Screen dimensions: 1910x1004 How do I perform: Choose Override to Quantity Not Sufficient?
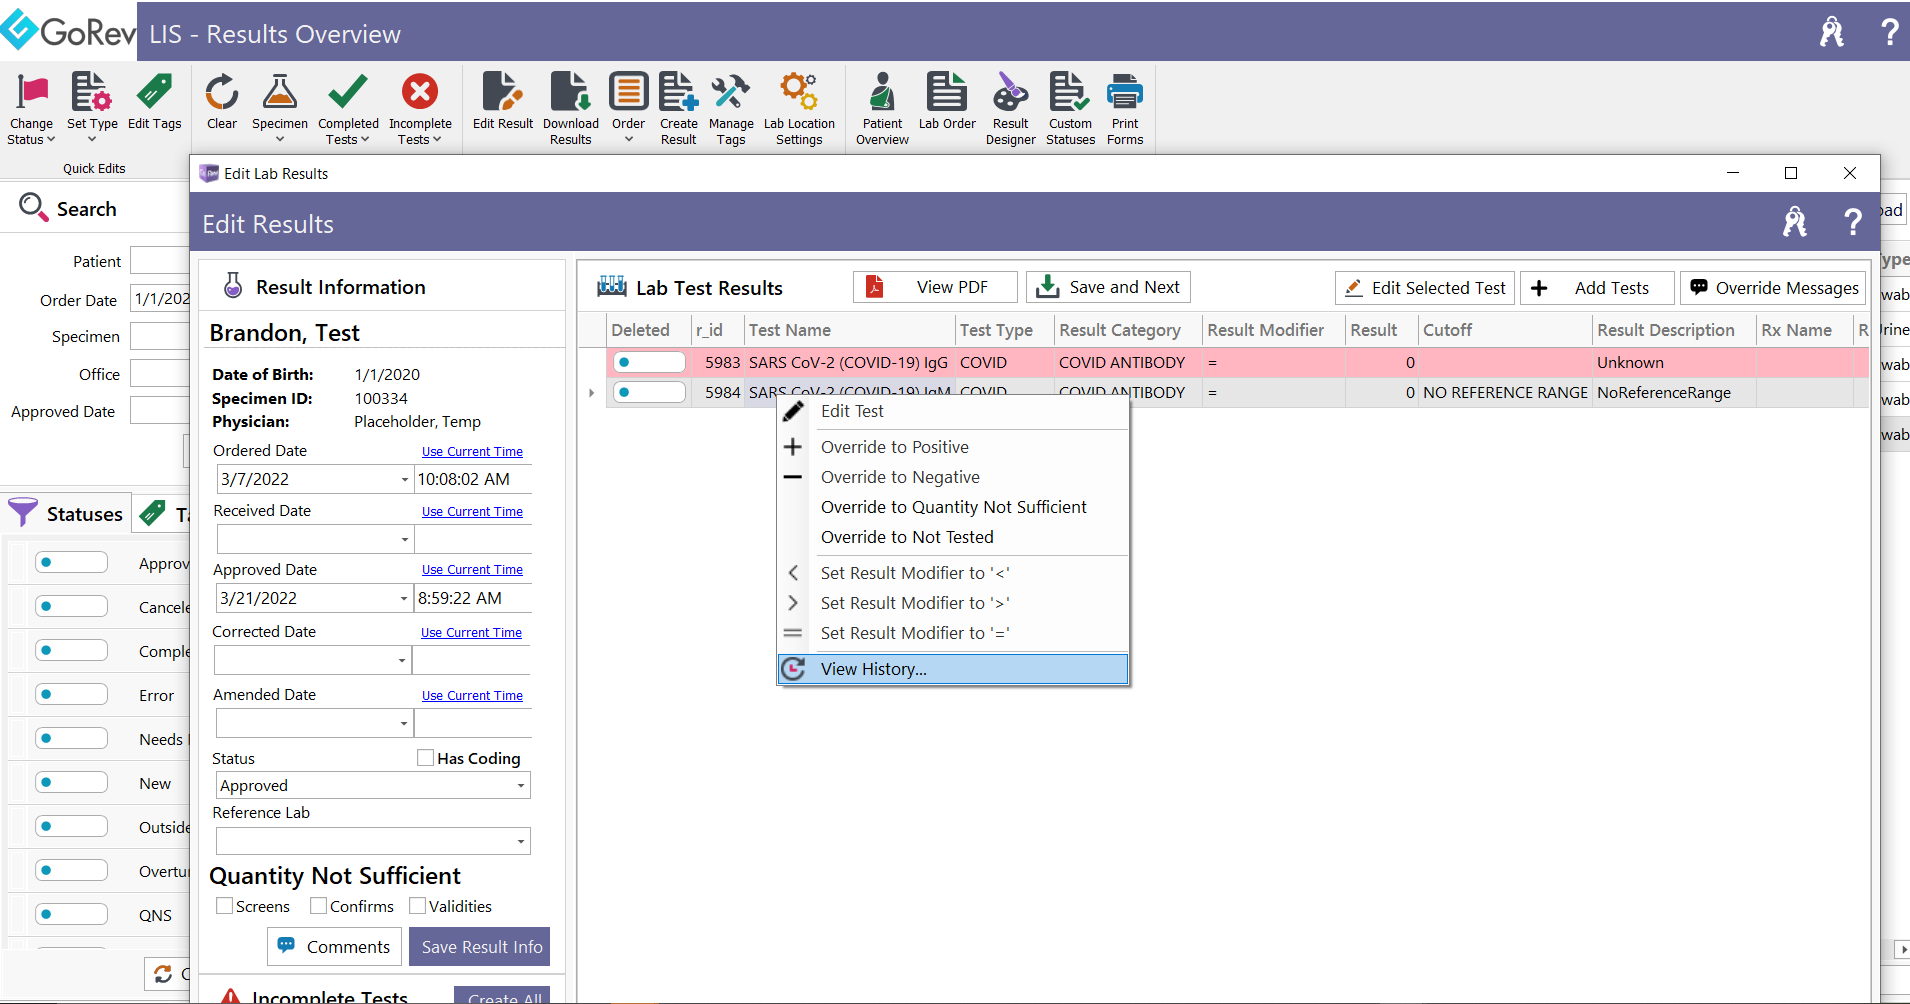pos(953,507)
